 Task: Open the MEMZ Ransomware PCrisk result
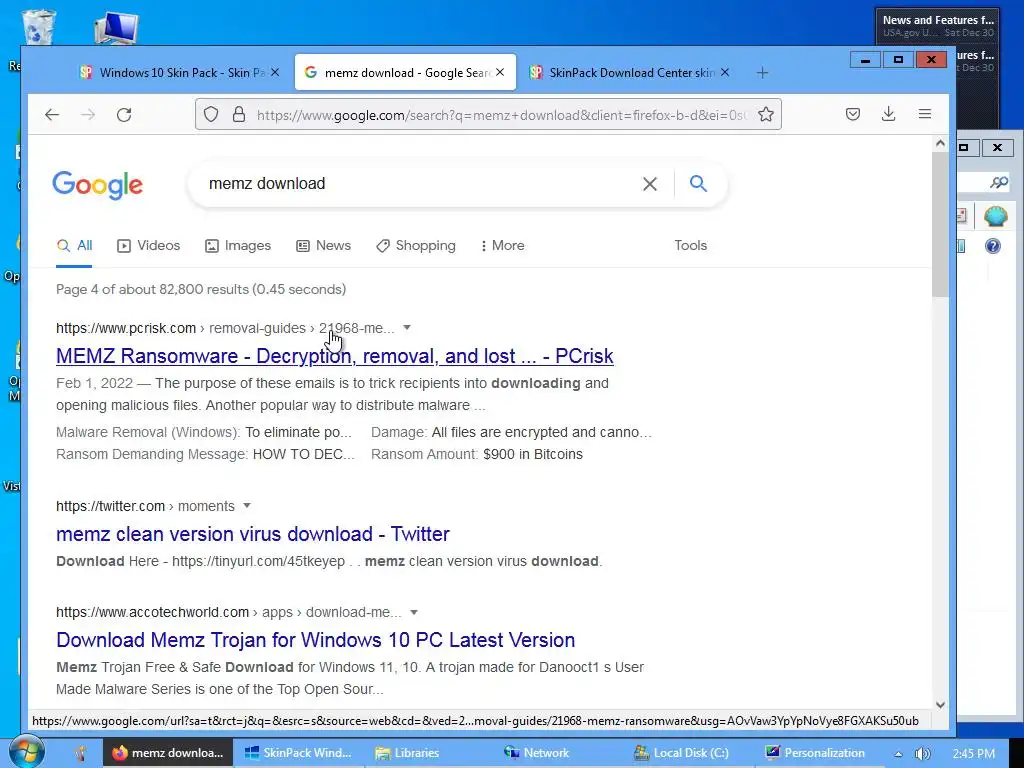[334, 356]
